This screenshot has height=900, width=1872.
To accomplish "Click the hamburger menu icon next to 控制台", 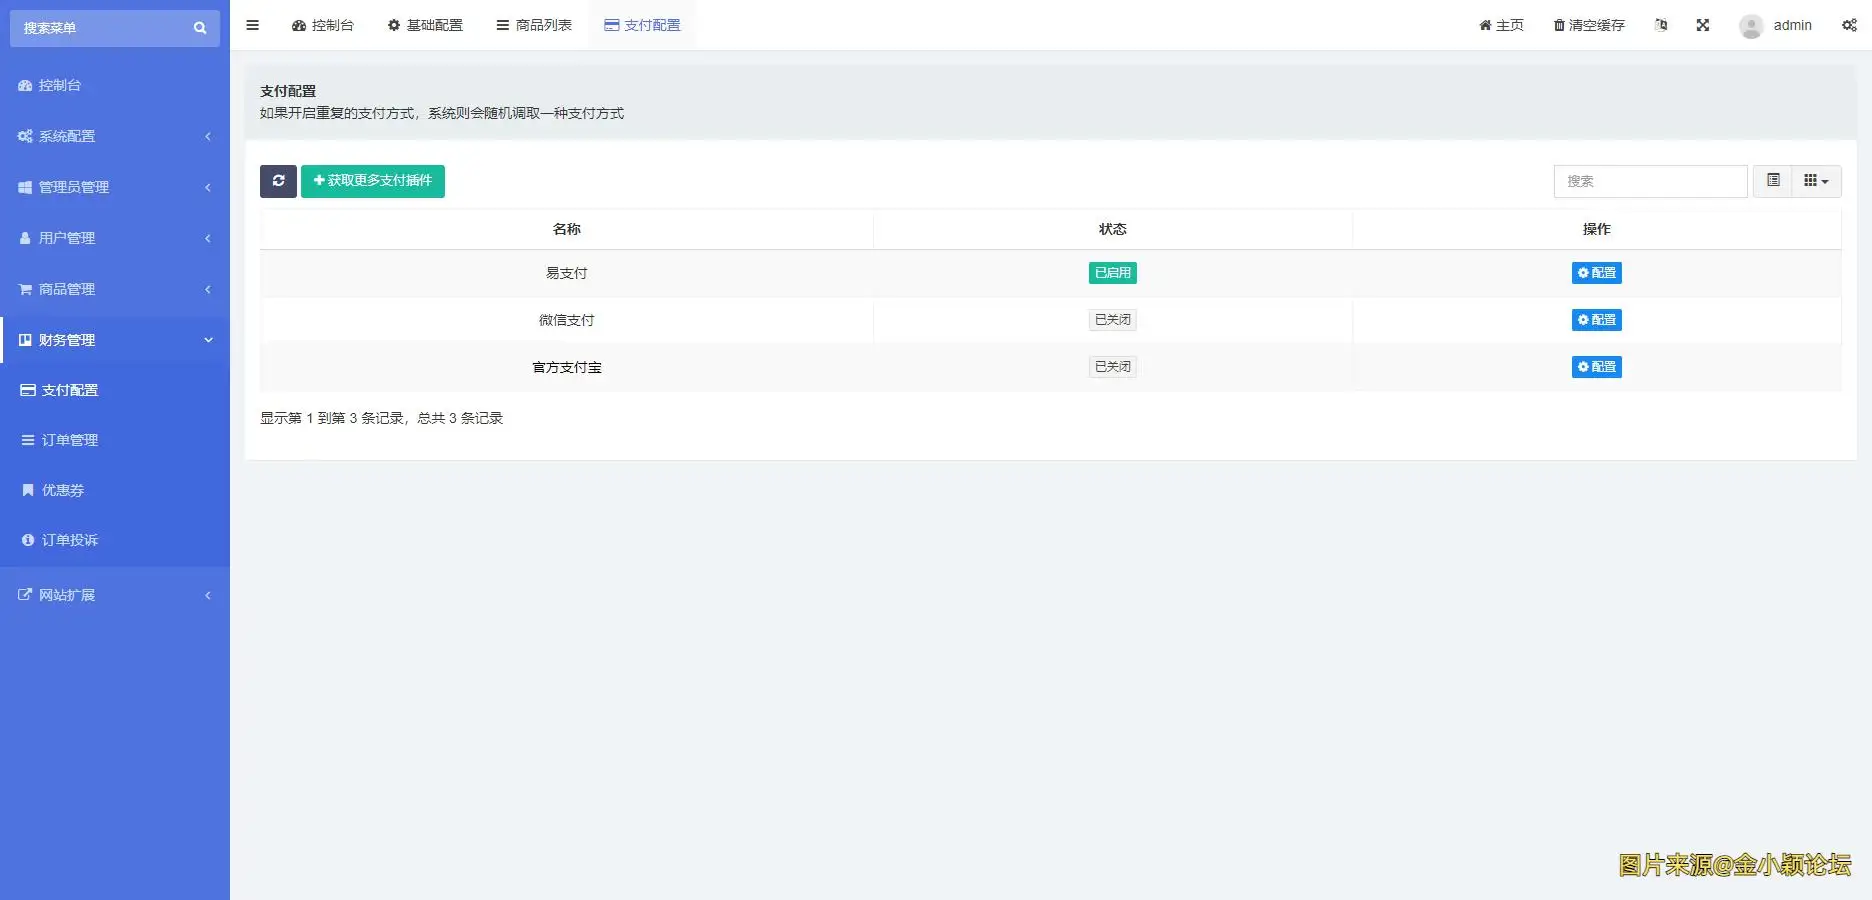I will [x=252, y=24].
